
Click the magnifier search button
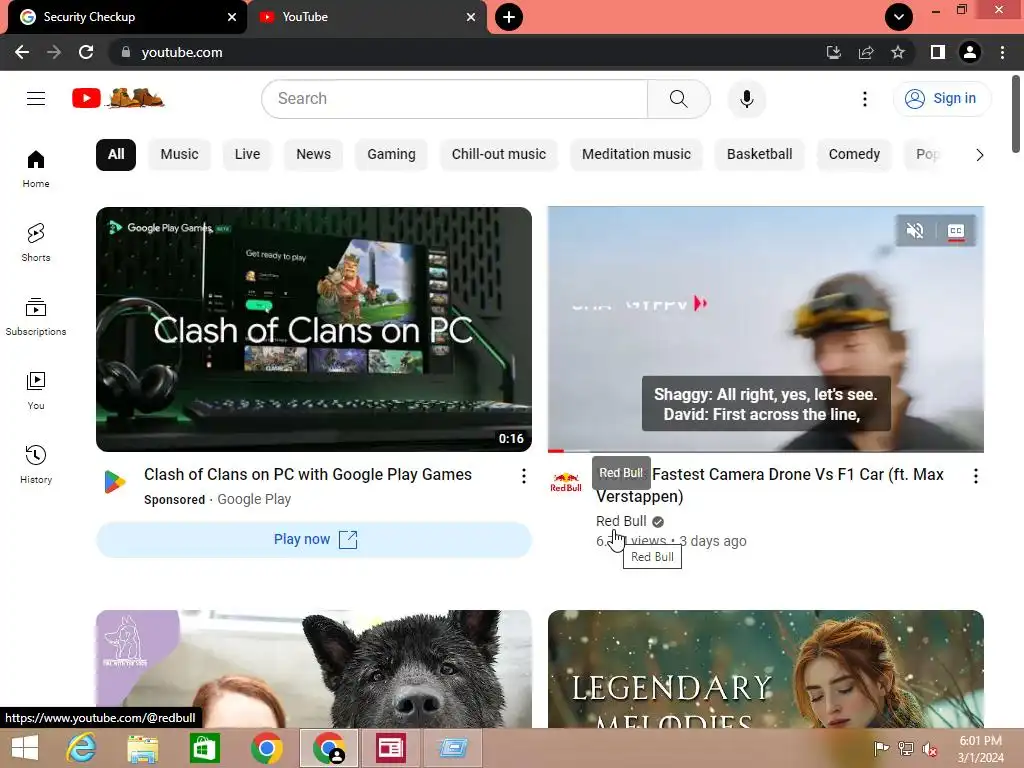[x=679, y=99]
